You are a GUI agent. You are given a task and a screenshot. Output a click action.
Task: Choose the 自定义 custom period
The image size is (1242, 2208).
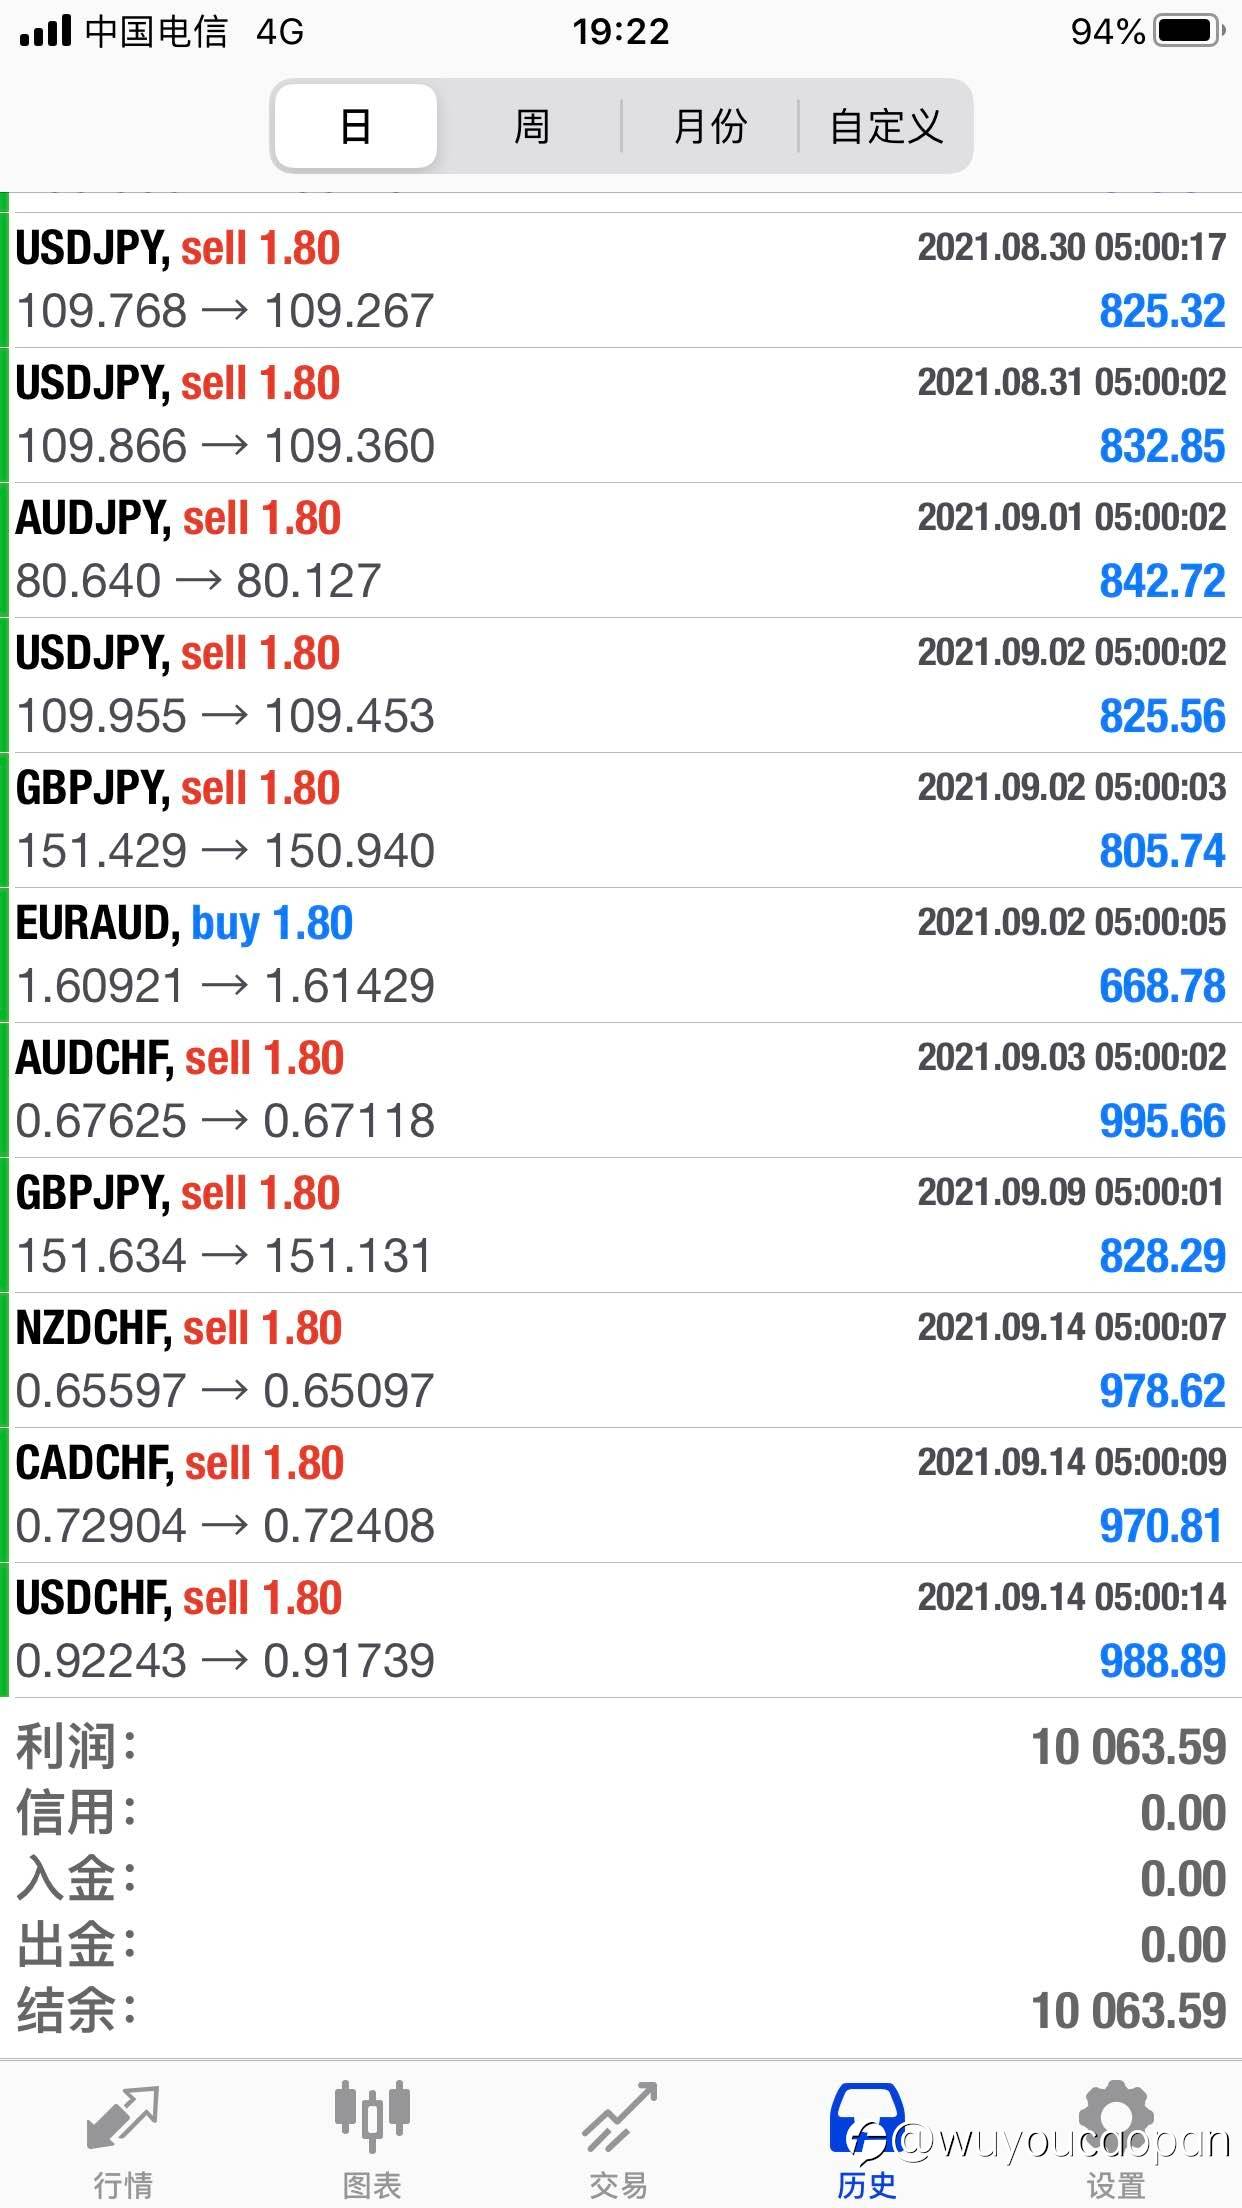tap(886, 127)
